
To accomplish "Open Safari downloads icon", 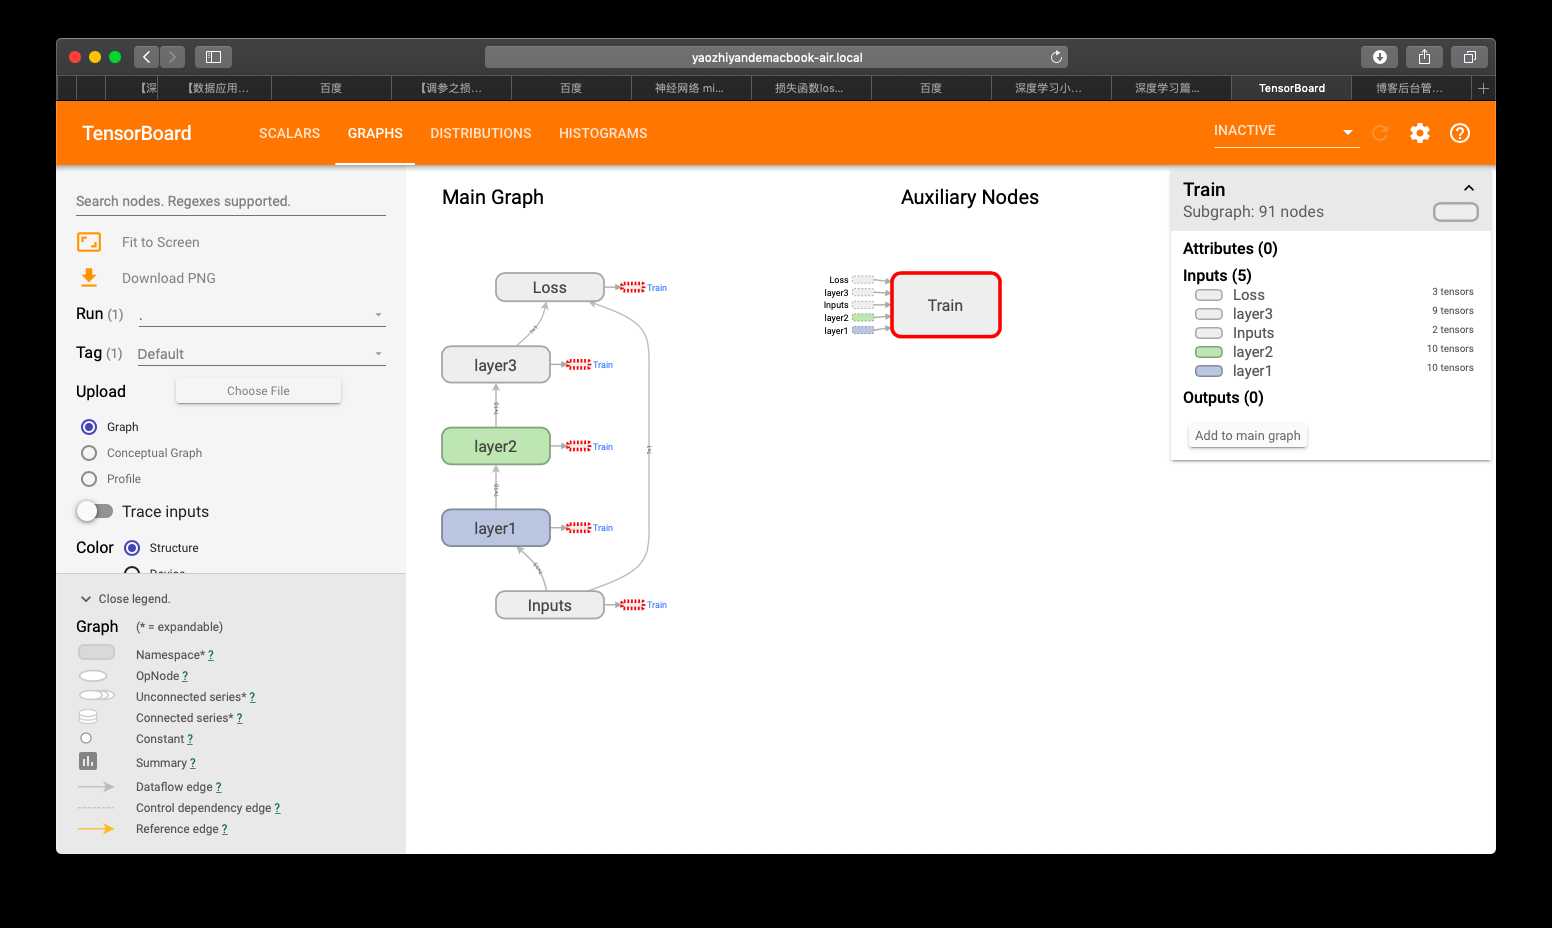I will pos(1380,57).
